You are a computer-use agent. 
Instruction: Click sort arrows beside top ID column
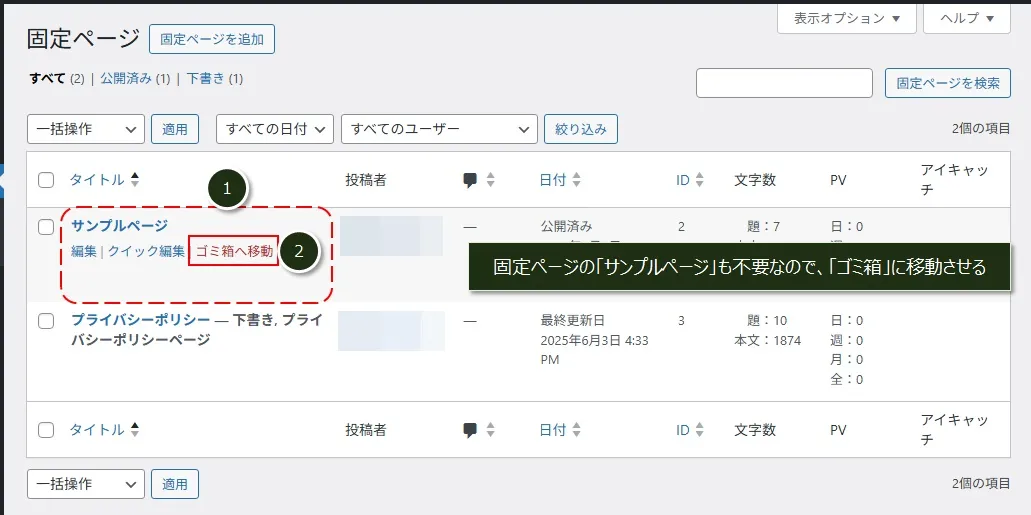click(700, 180)
